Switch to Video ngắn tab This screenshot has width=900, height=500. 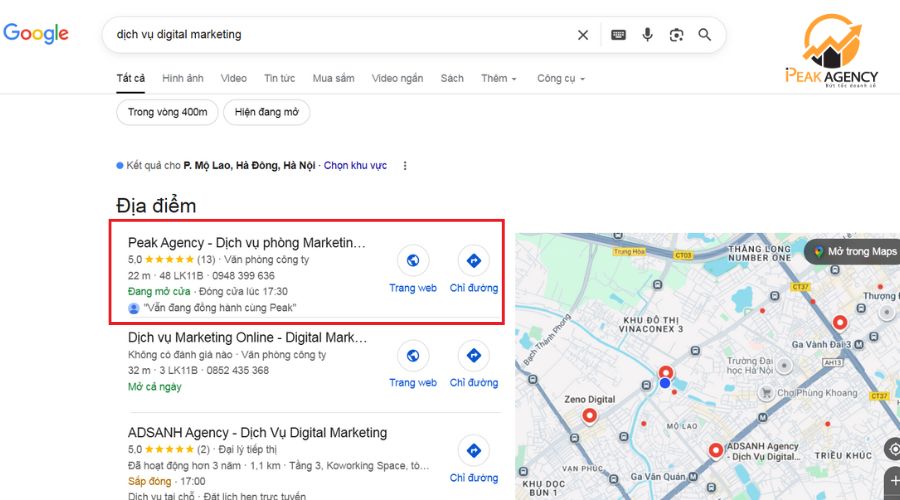tap(397, 78)
